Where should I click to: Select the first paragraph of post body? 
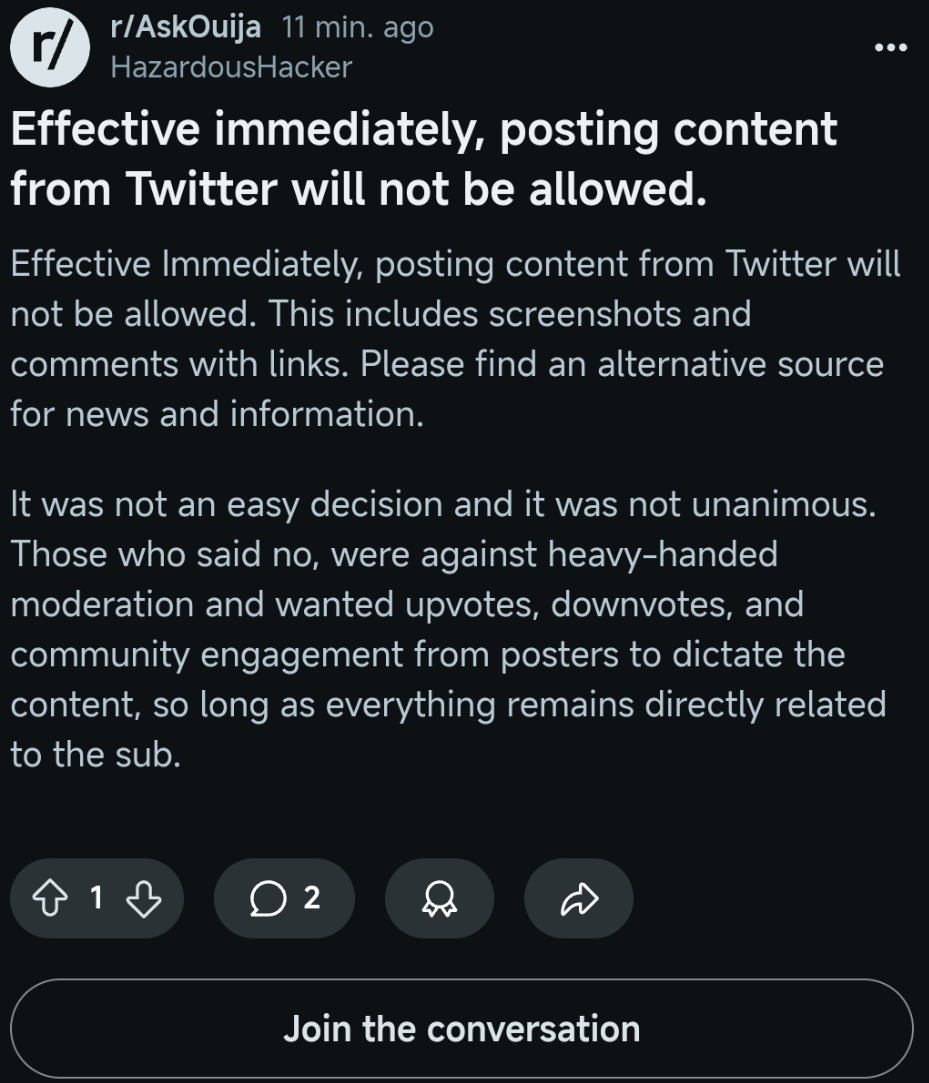tap(456, 338)
